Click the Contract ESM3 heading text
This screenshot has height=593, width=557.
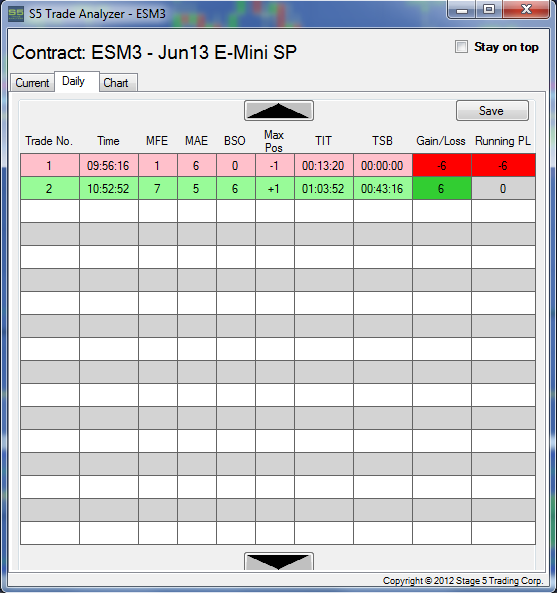click(154, 52)
